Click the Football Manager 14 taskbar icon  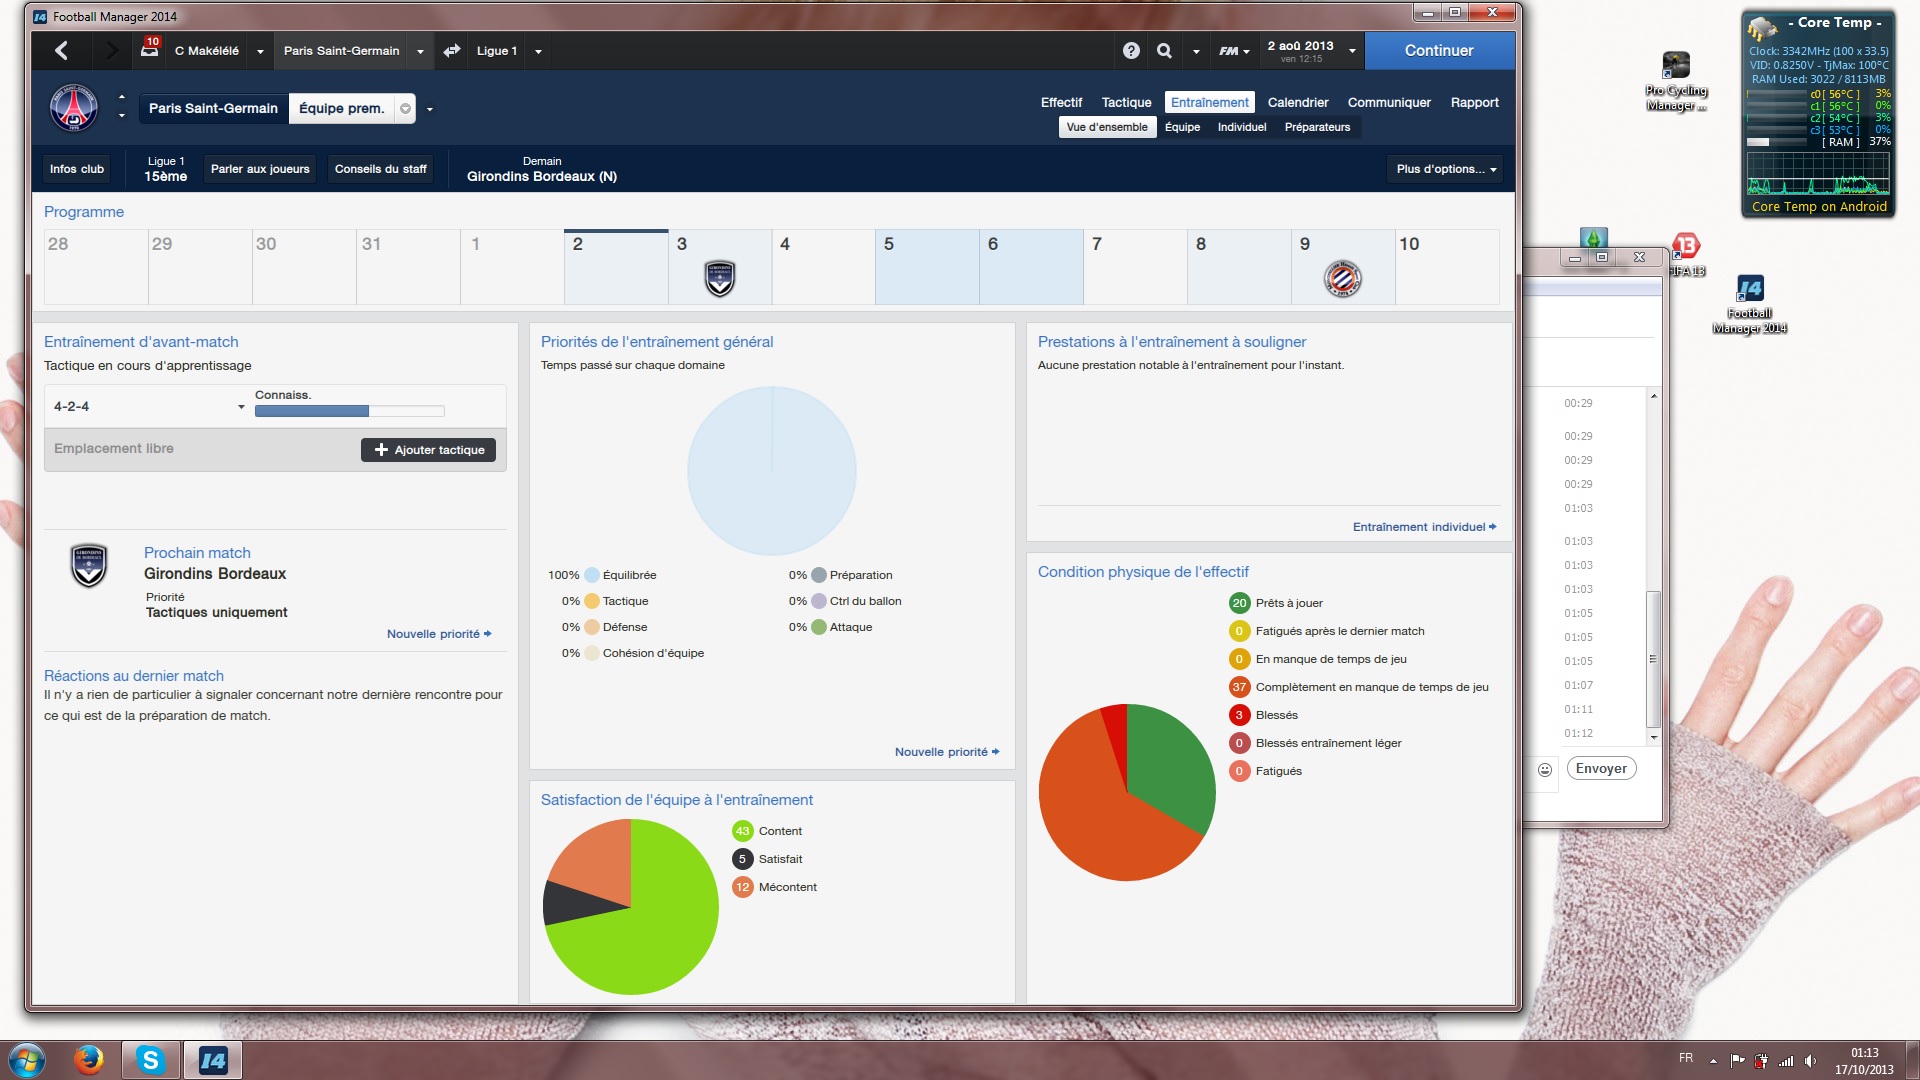[x=213, y=1059]
